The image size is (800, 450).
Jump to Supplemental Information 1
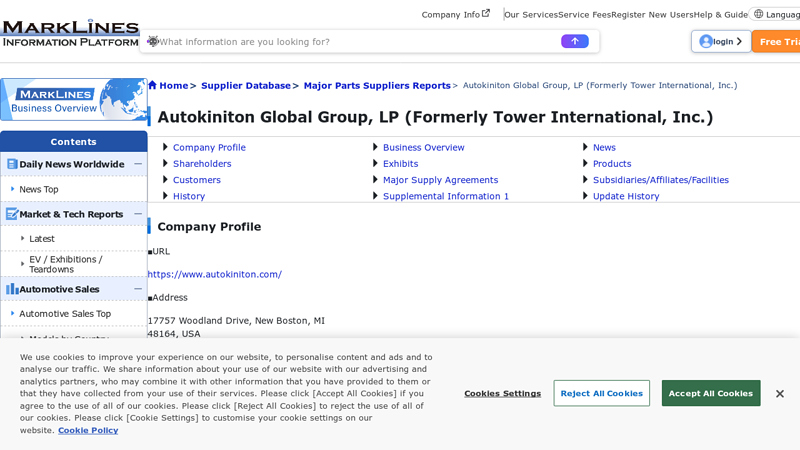click(x=446, y=196)
